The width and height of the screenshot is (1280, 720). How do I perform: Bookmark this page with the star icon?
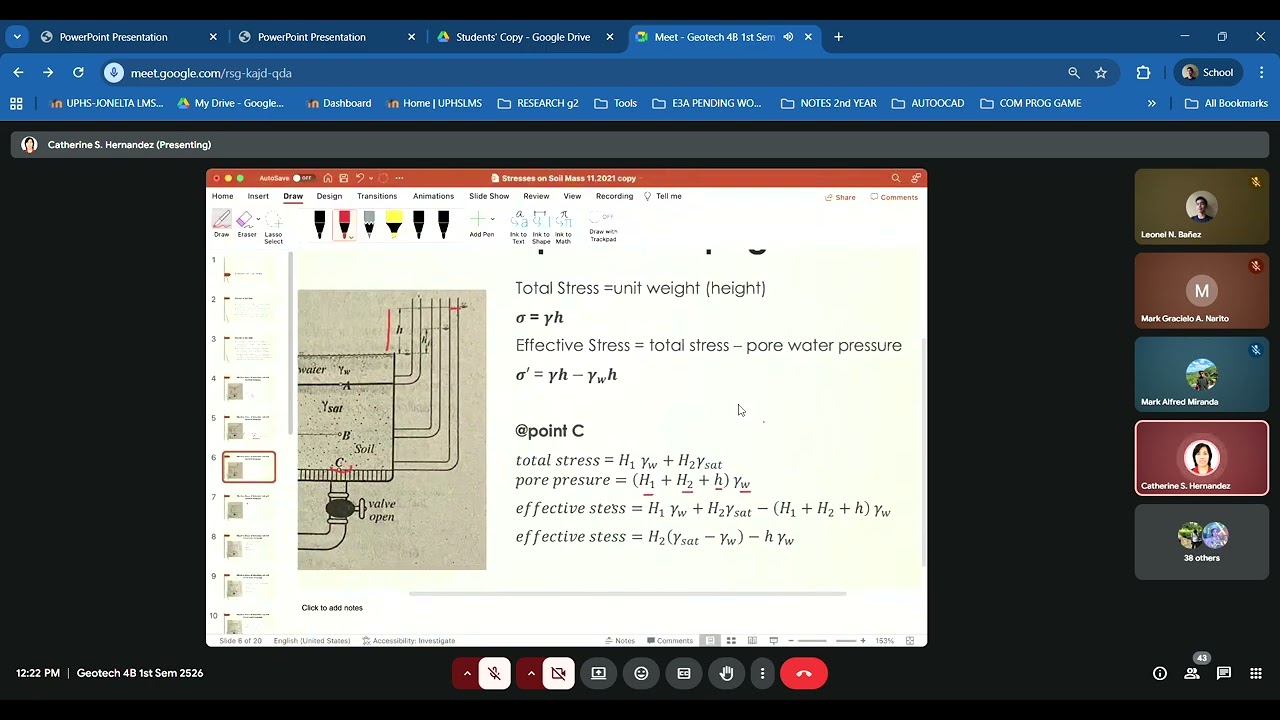point(1101,73)
